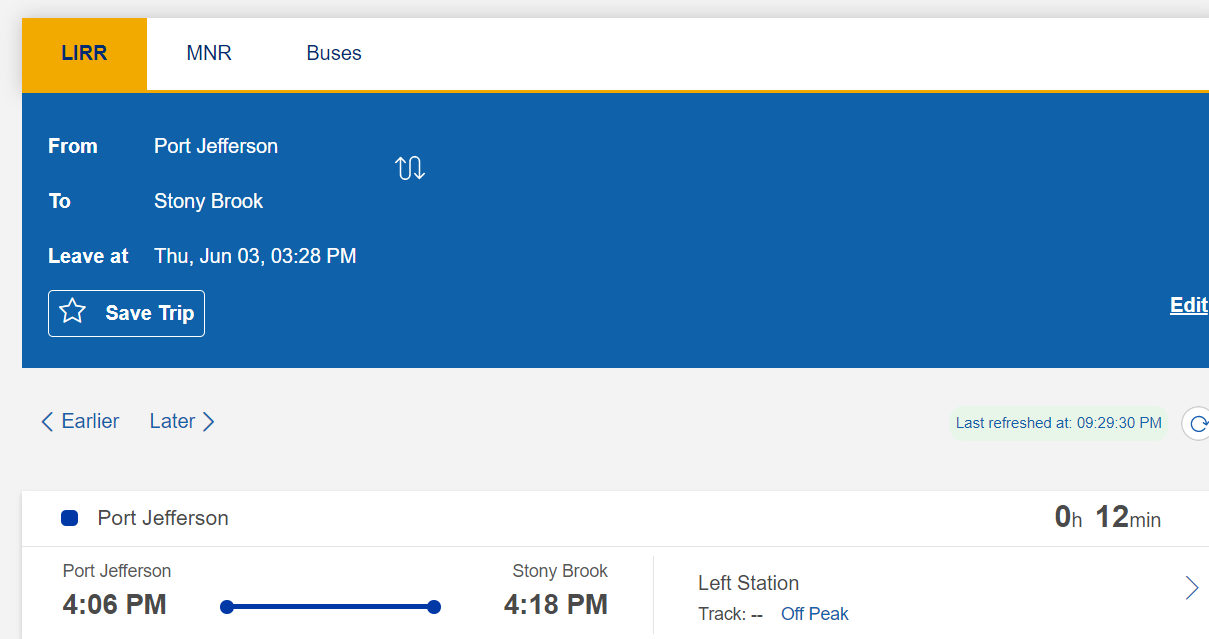Viewport: 1209px width, 639px height.
Task: Select the Buses tab
Action: coord(334,54)
